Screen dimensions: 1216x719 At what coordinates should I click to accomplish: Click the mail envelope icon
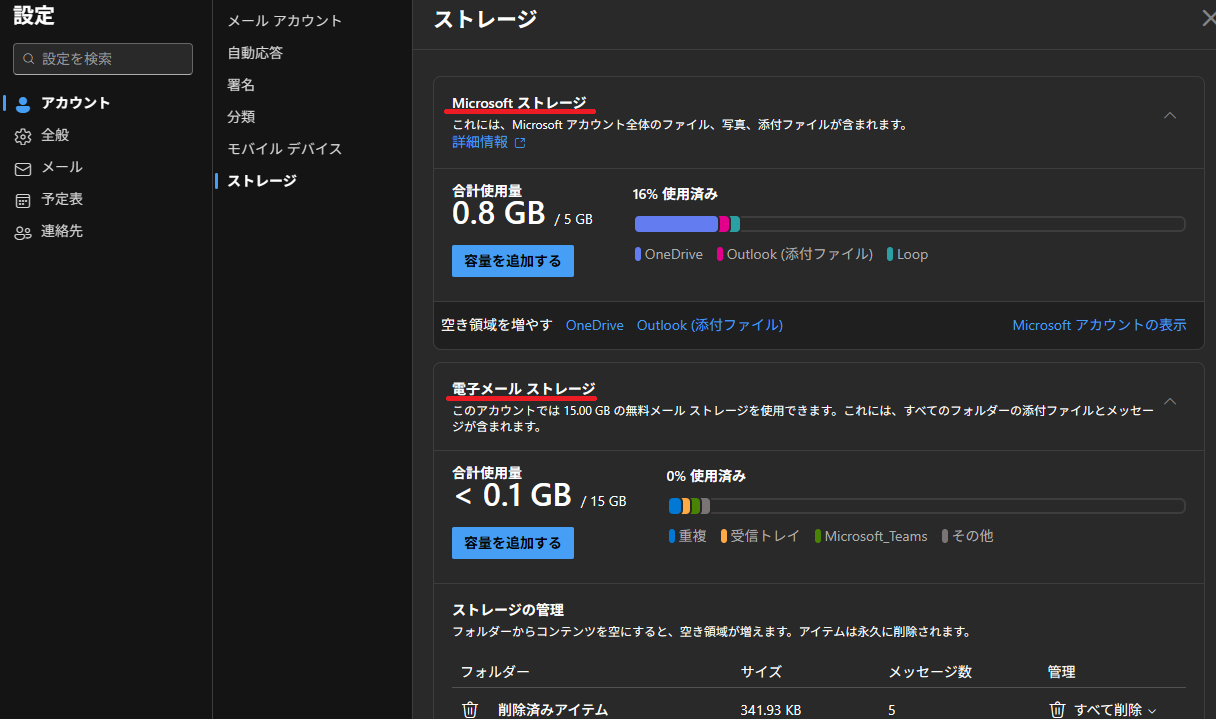point(23,168)
